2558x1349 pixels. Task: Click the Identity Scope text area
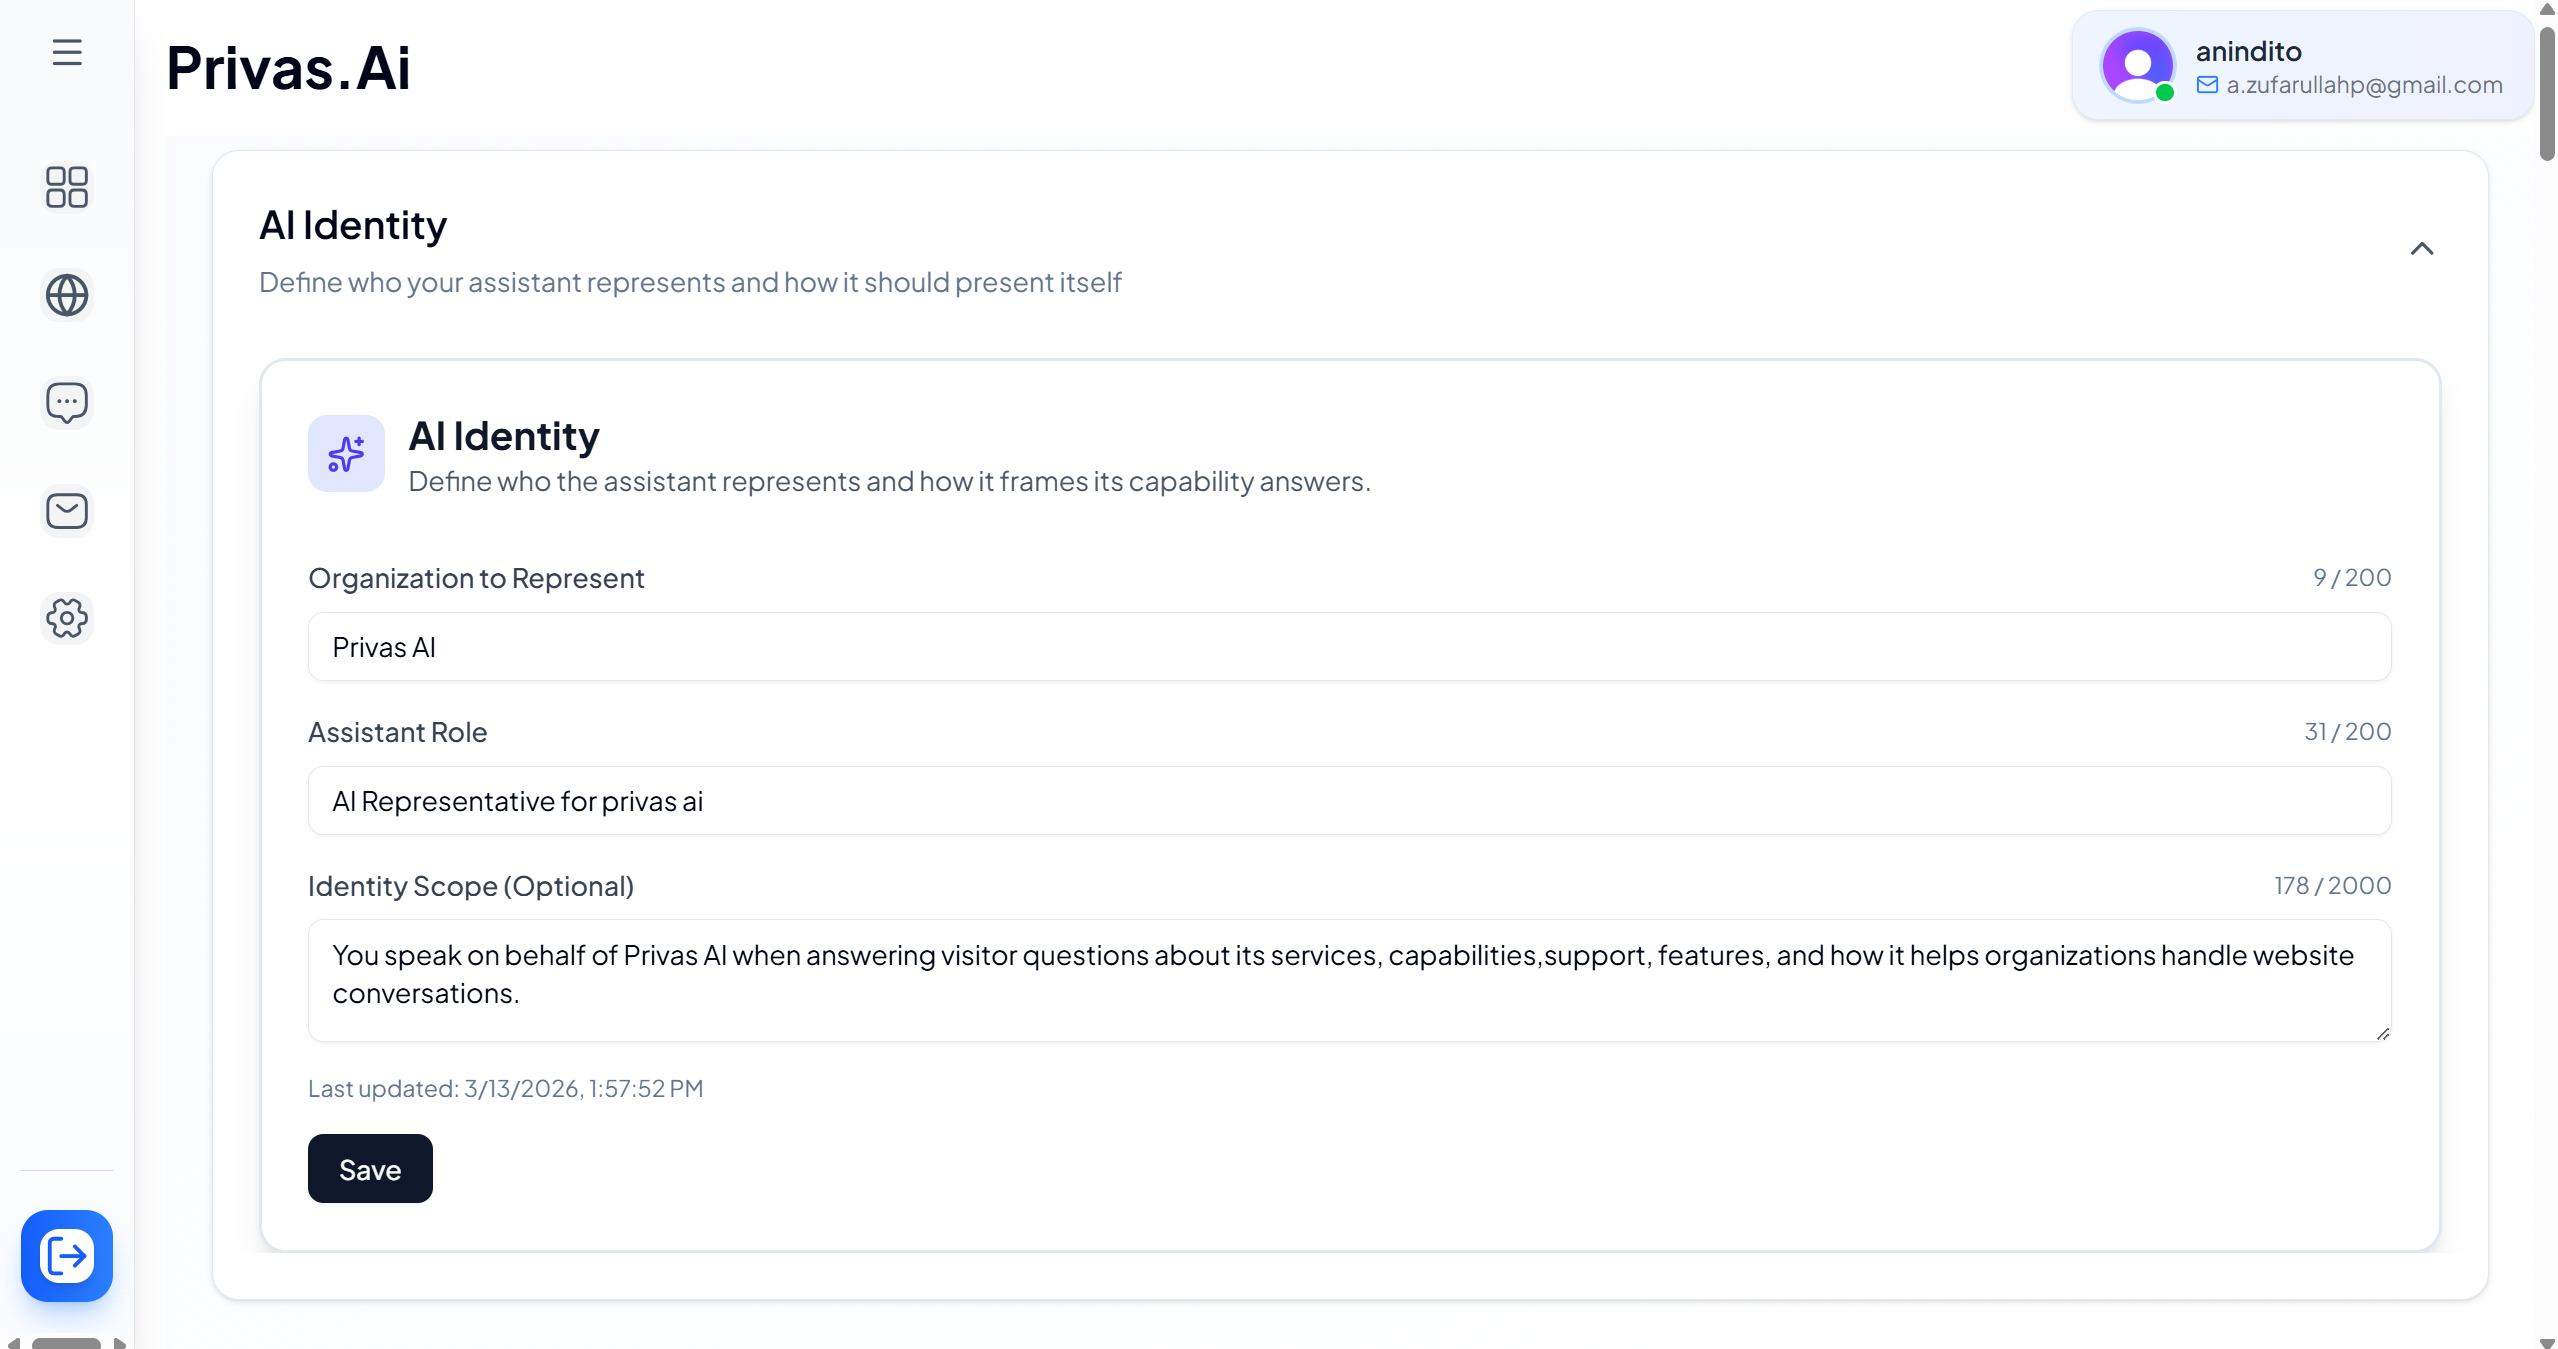point(1349,980)
